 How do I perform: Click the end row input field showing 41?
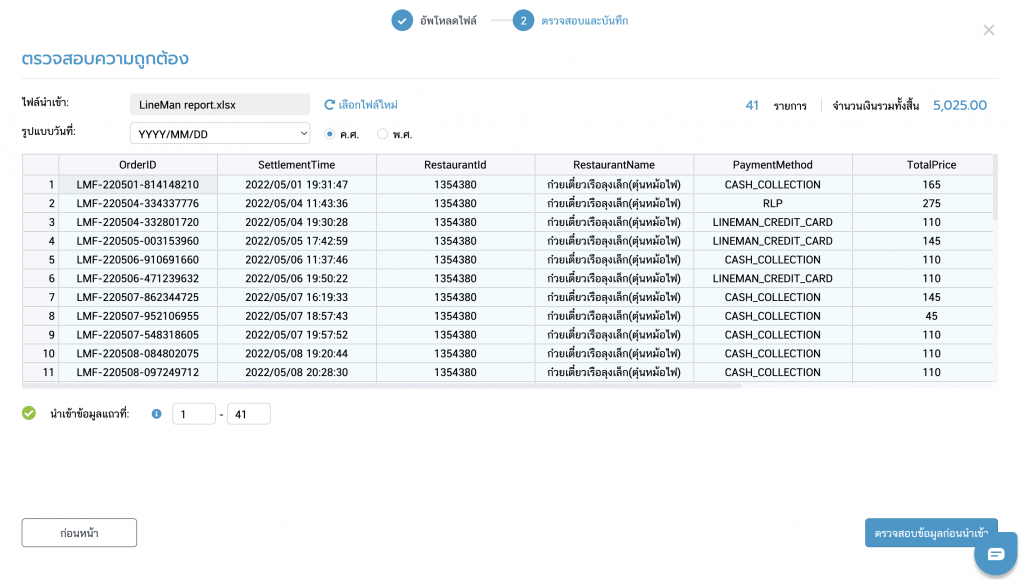coord(249,414)
